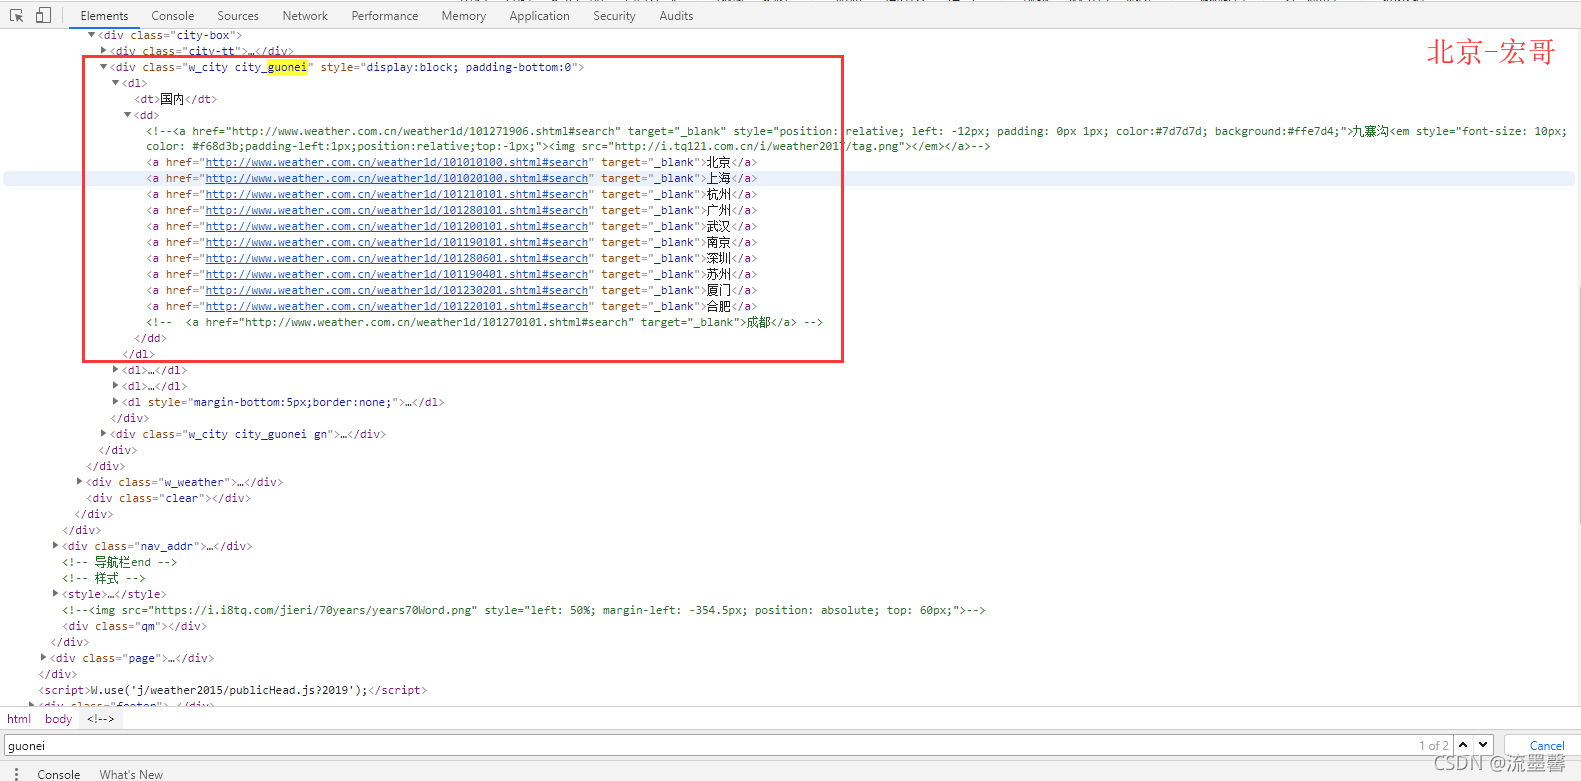Cancel the element search
Viewport: 1581px width, 781px height.
(1546, 746)
